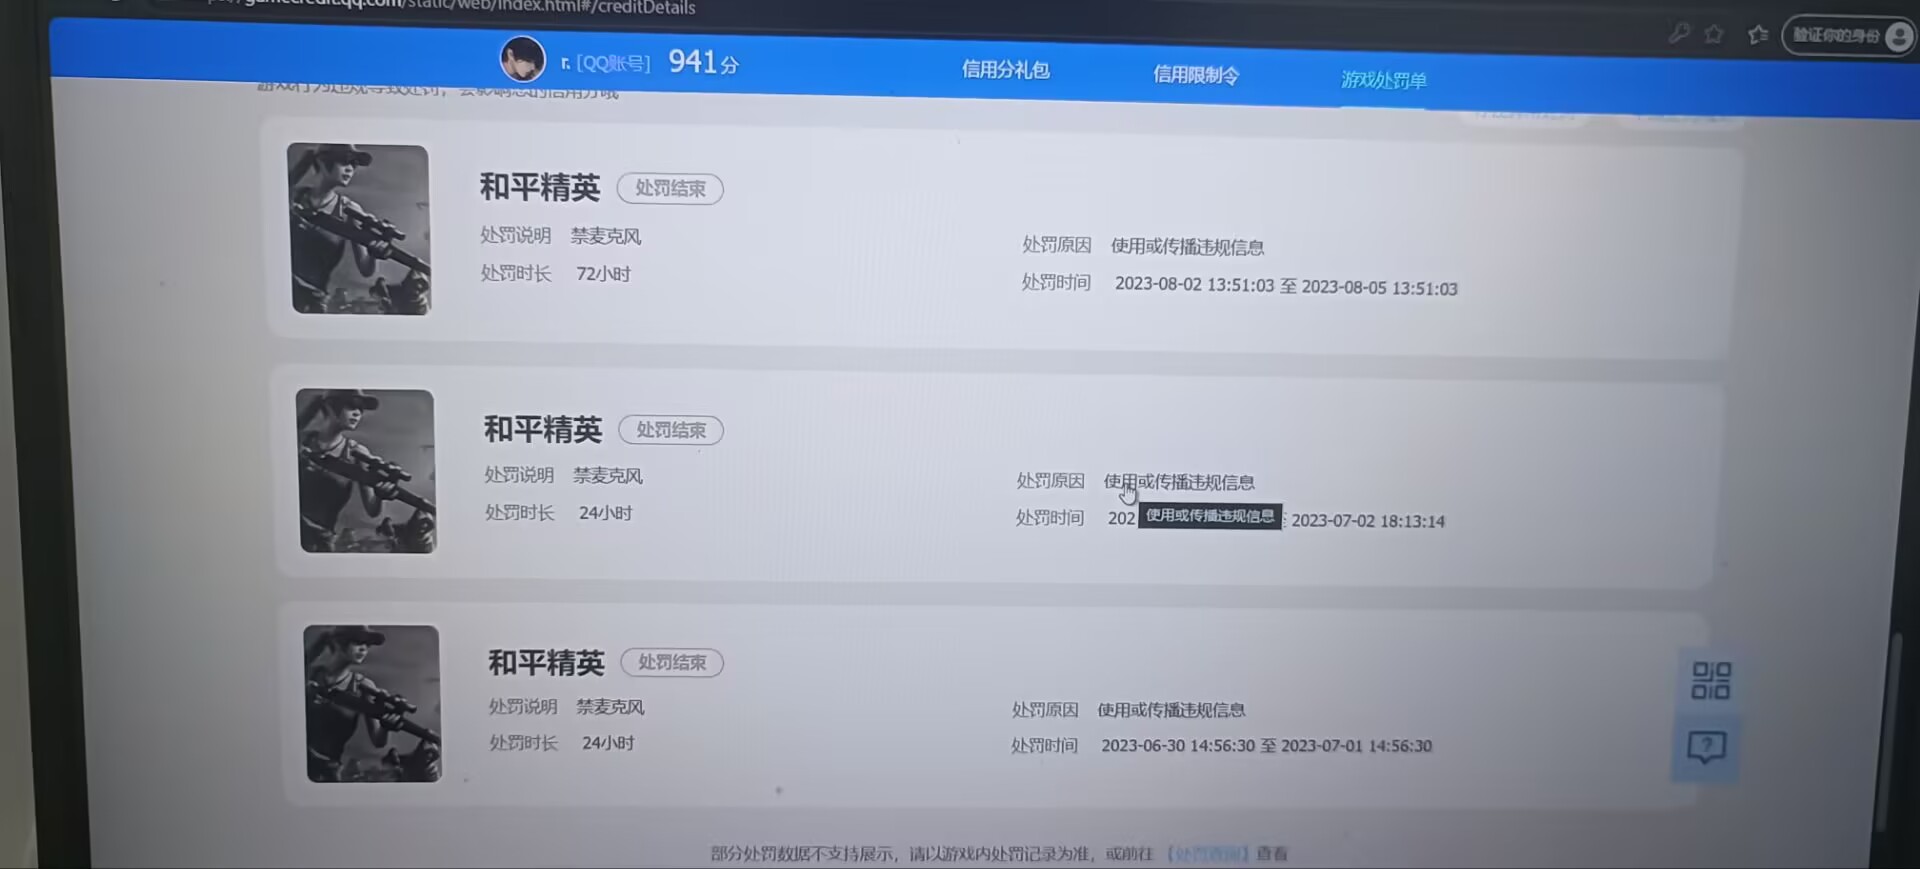Viewport: 1920px width, 869px height.
Task: Click 处罚结束 badge on 2023-06-30 record
Action: pos(672,662)
